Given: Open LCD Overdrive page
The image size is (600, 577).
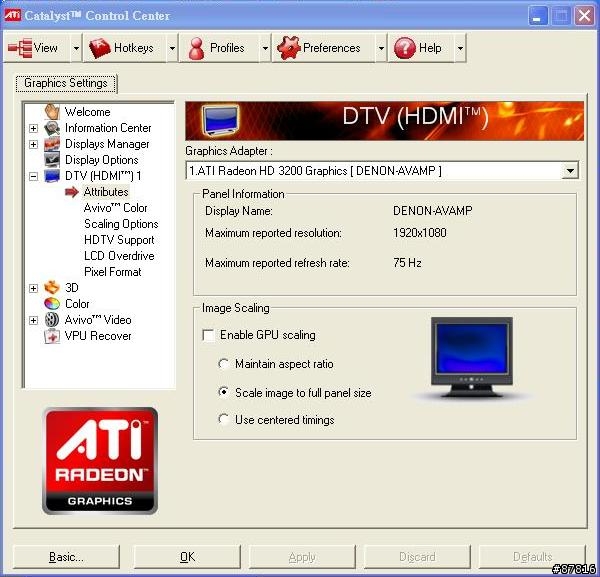Looking at the screenshot, I should coord(119,256).
